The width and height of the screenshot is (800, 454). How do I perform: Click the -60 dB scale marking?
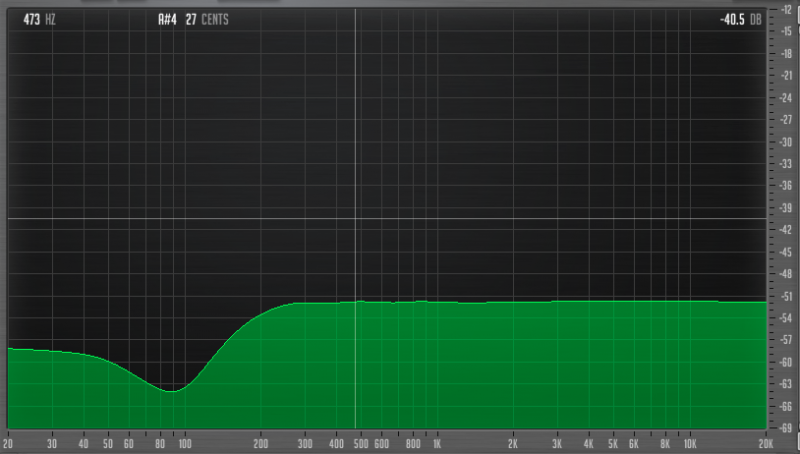tap(787, 362)
